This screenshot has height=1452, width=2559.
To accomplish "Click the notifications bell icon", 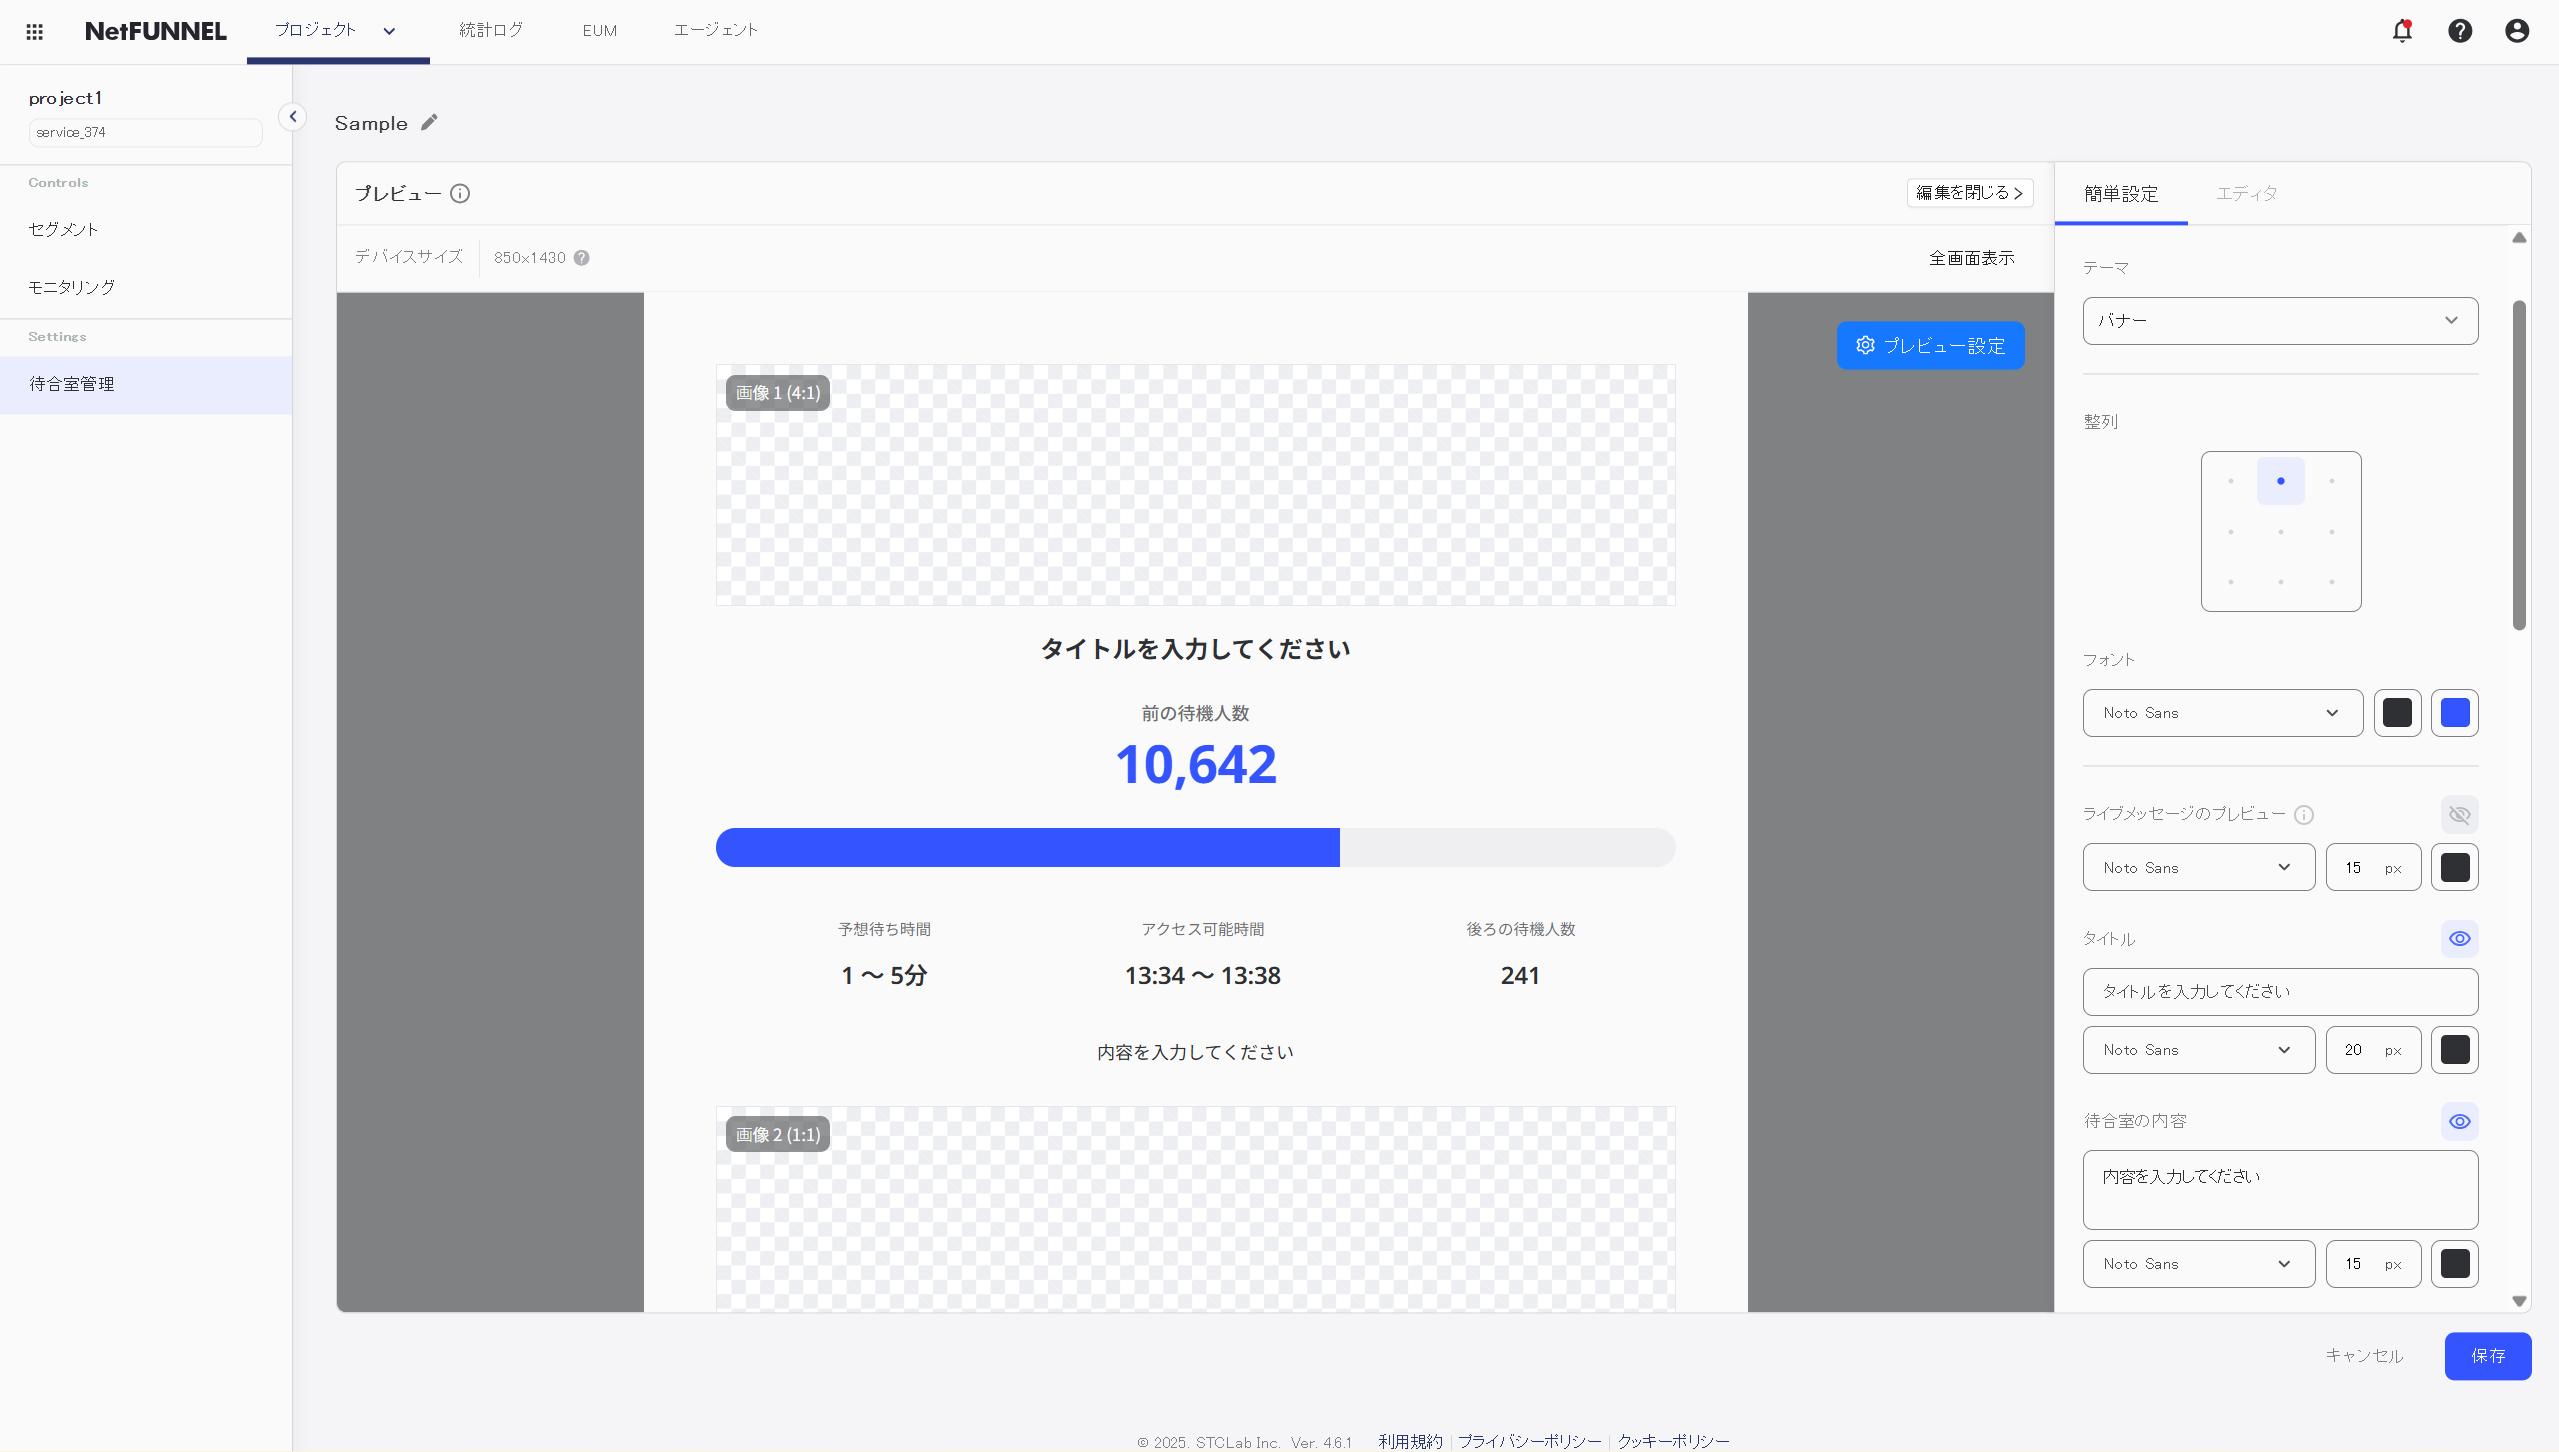I will point(2402,31).
